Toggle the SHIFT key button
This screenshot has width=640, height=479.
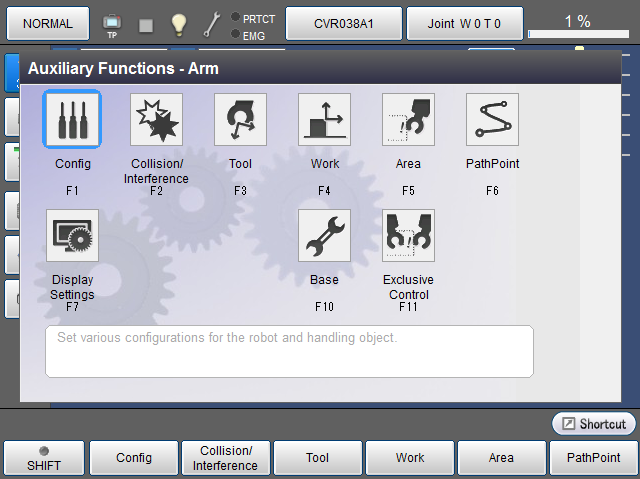coord(44,458)
